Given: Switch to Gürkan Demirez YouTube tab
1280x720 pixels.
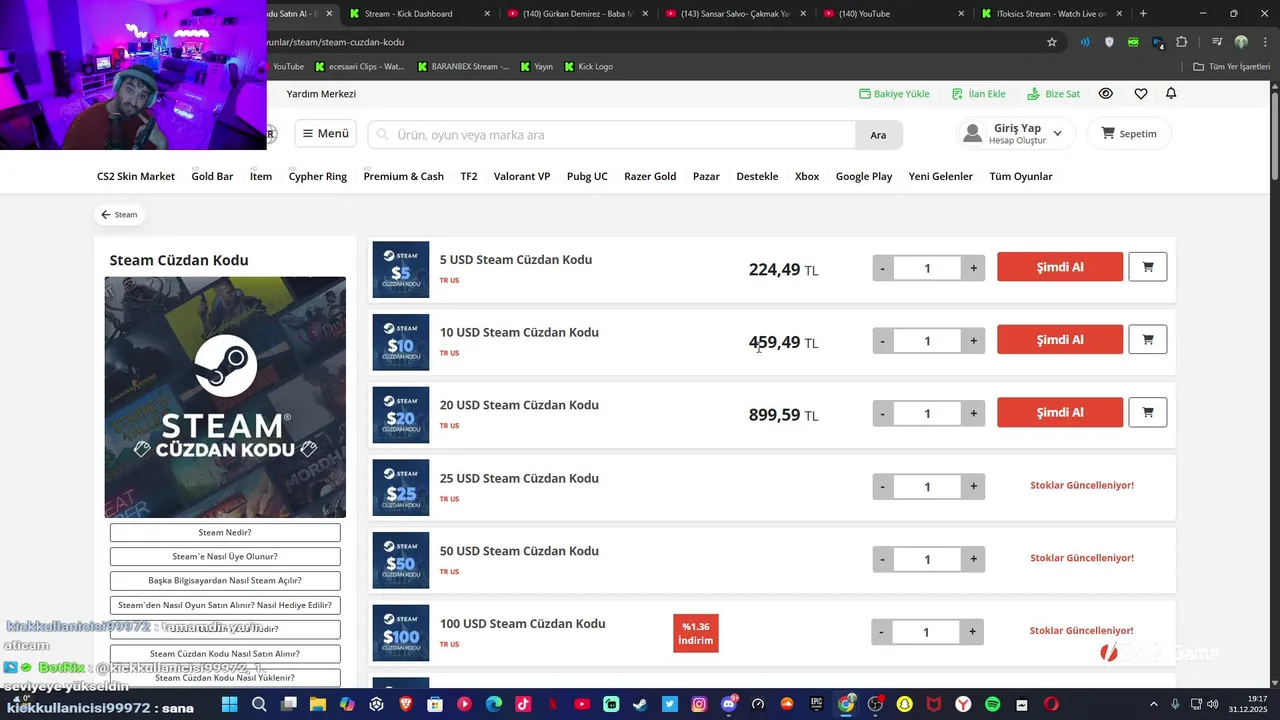Looking at the screenshot, I should (x=577, y=13).
